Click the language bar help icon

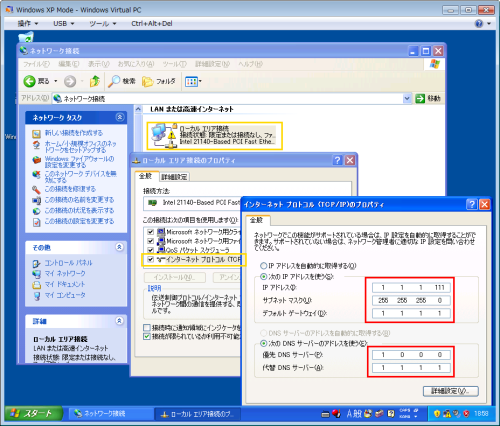pyautogui.click(x=391, y=414)
